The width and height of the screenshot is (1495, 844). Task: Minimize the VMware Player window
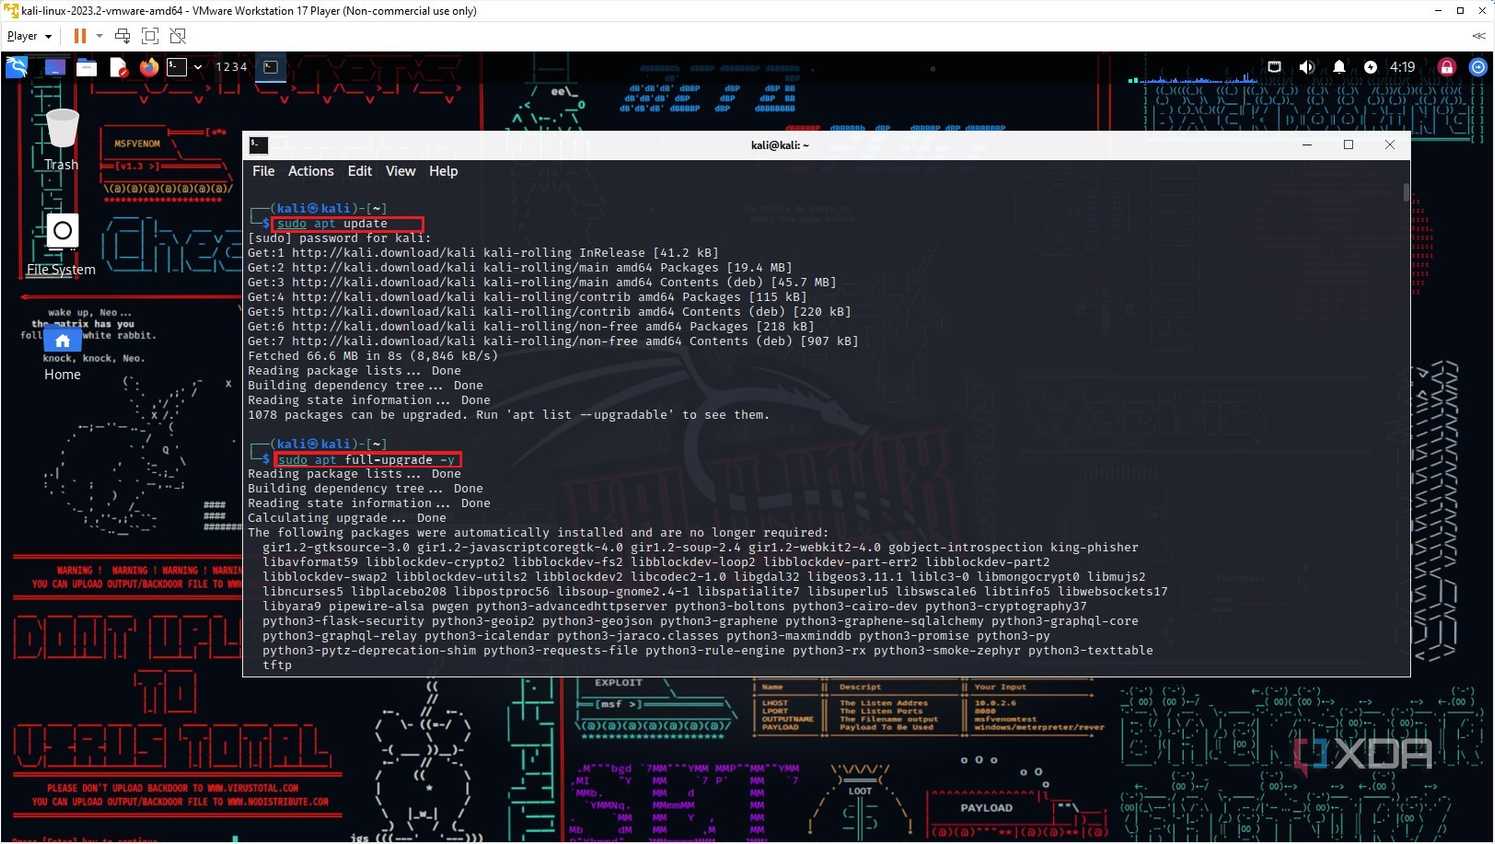(x=1437, y=11)
